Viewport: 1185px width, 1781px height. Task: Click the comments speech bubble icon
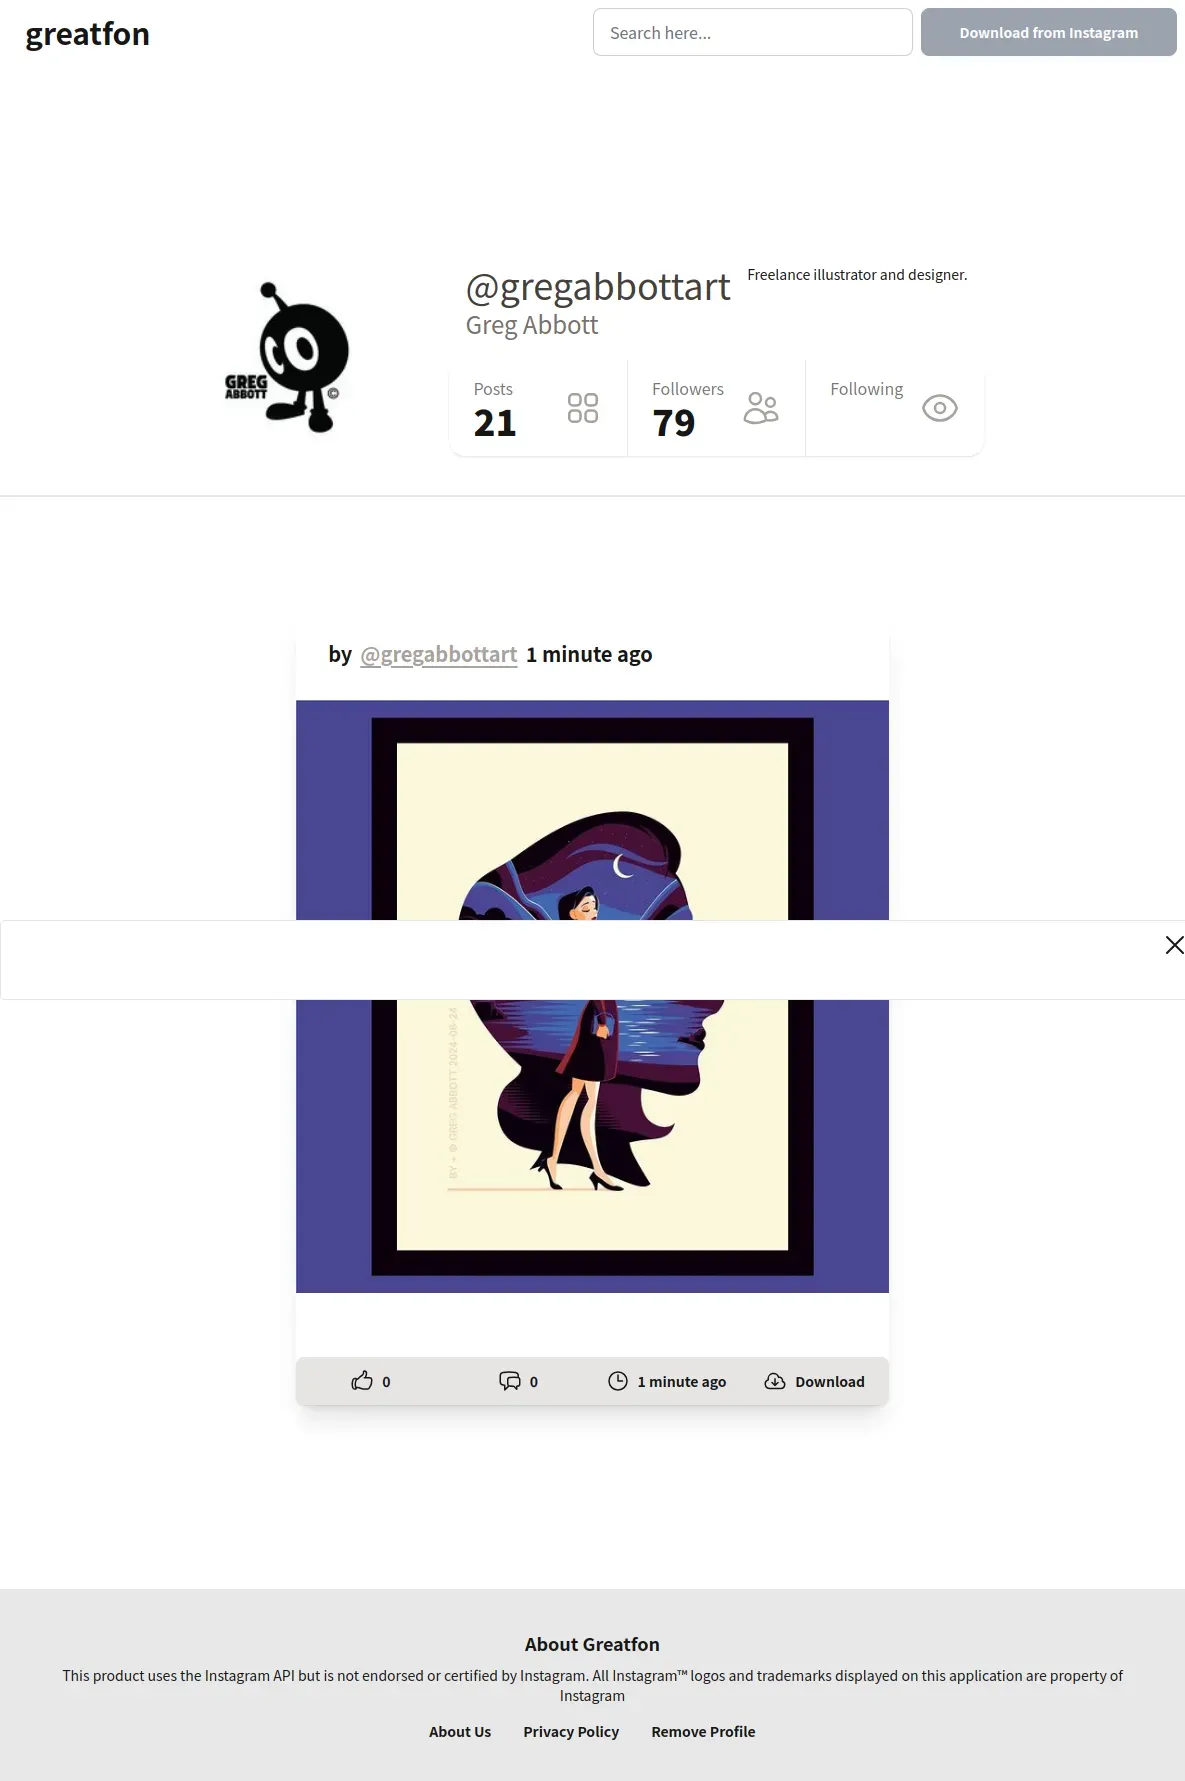pos(510,1381)
